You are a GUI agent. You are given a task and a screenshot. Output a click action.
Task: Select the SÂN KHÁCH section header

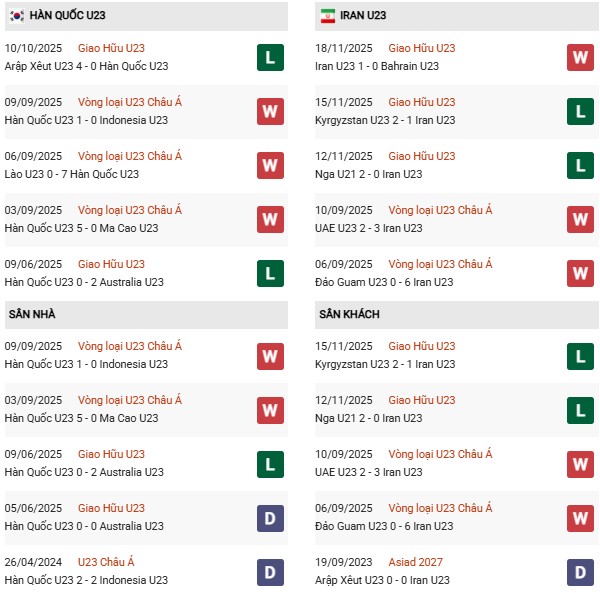pos(350,314)
